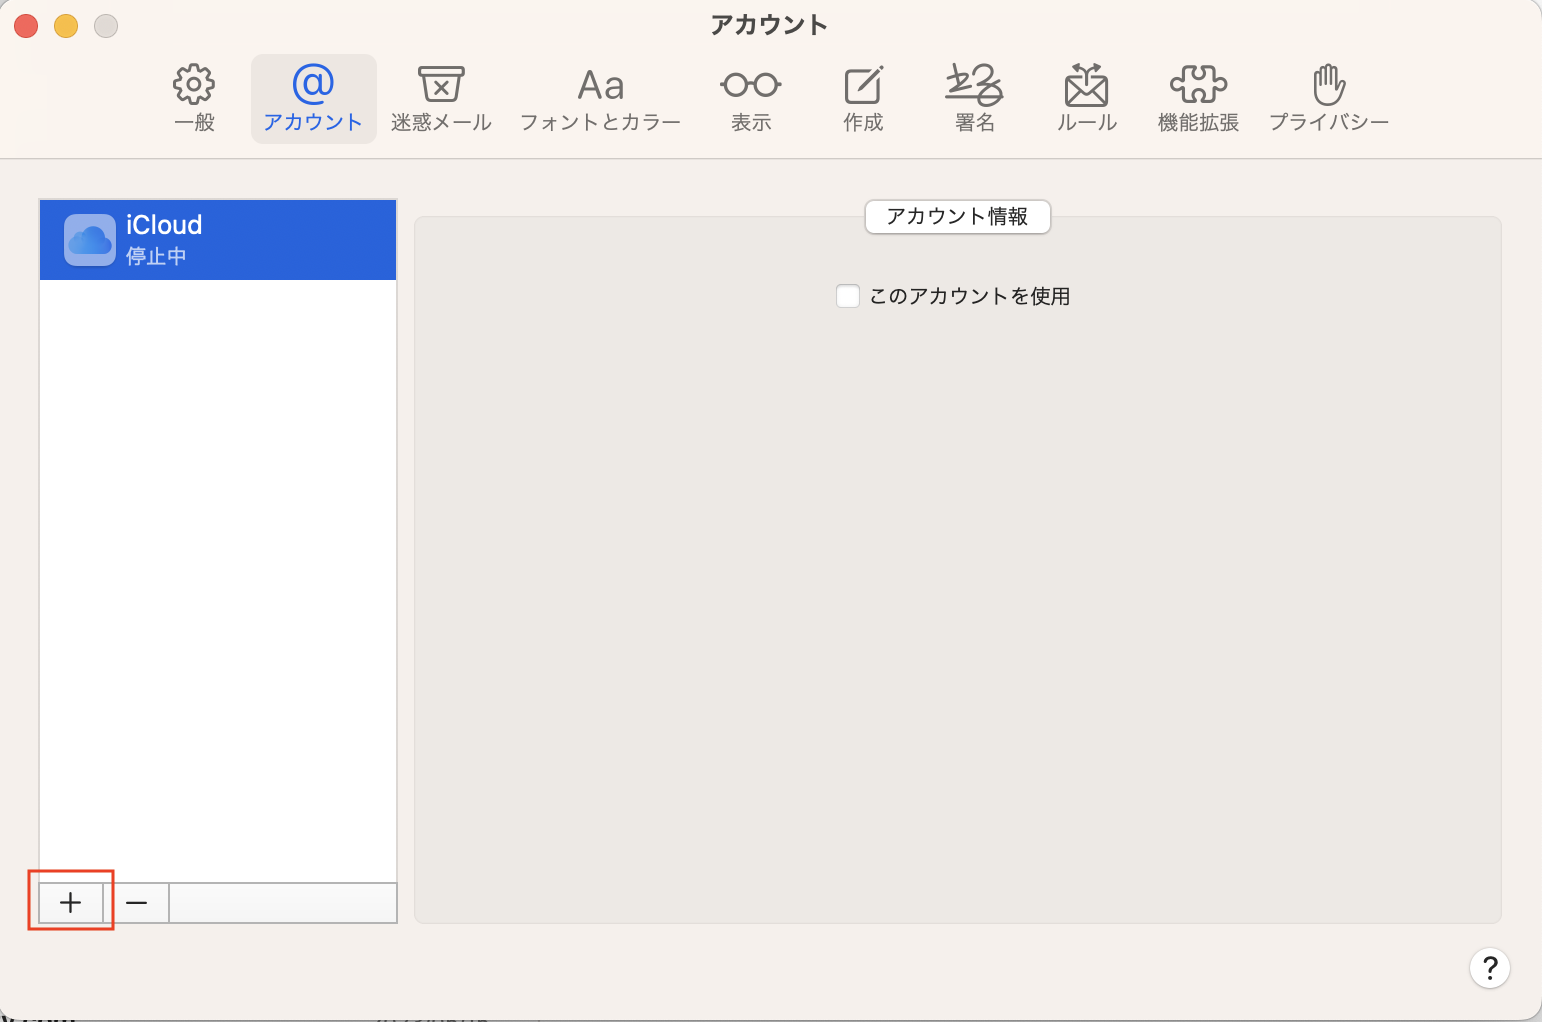Image resolution: width=1542 pixels, height=1022 pixels.
Task: Open the ルール rules pane
Action: pyautogui.click(x=1086, y=98)
